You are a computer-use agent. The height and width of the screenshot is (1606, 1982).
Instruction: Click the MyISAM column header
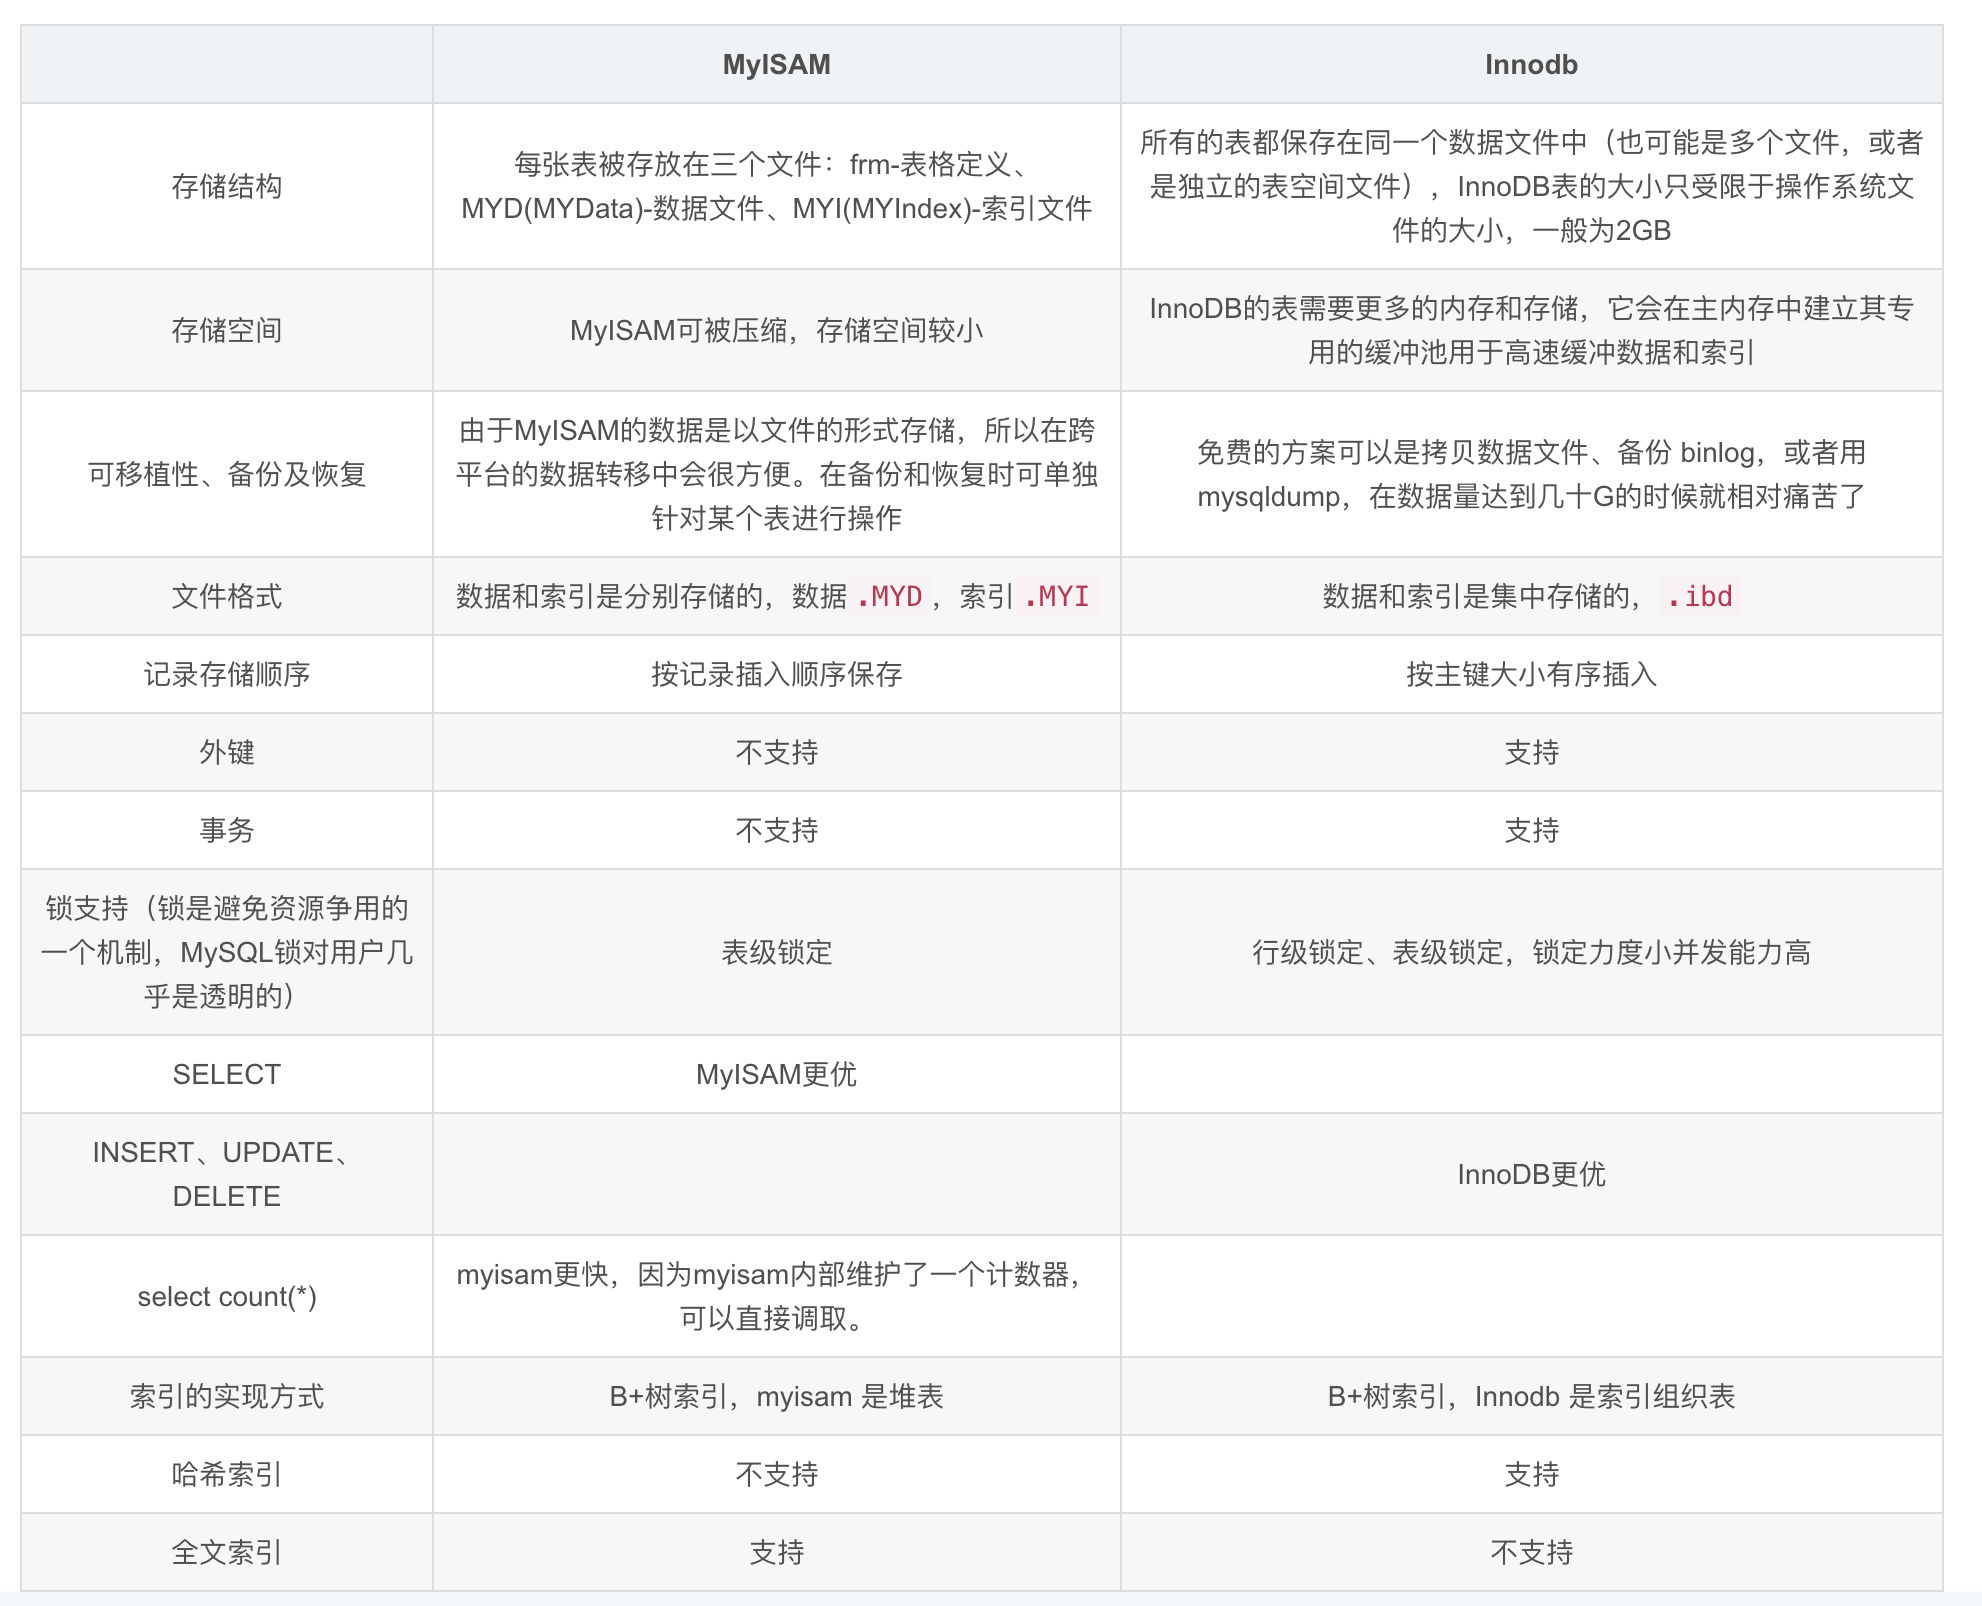click(776, 65)
